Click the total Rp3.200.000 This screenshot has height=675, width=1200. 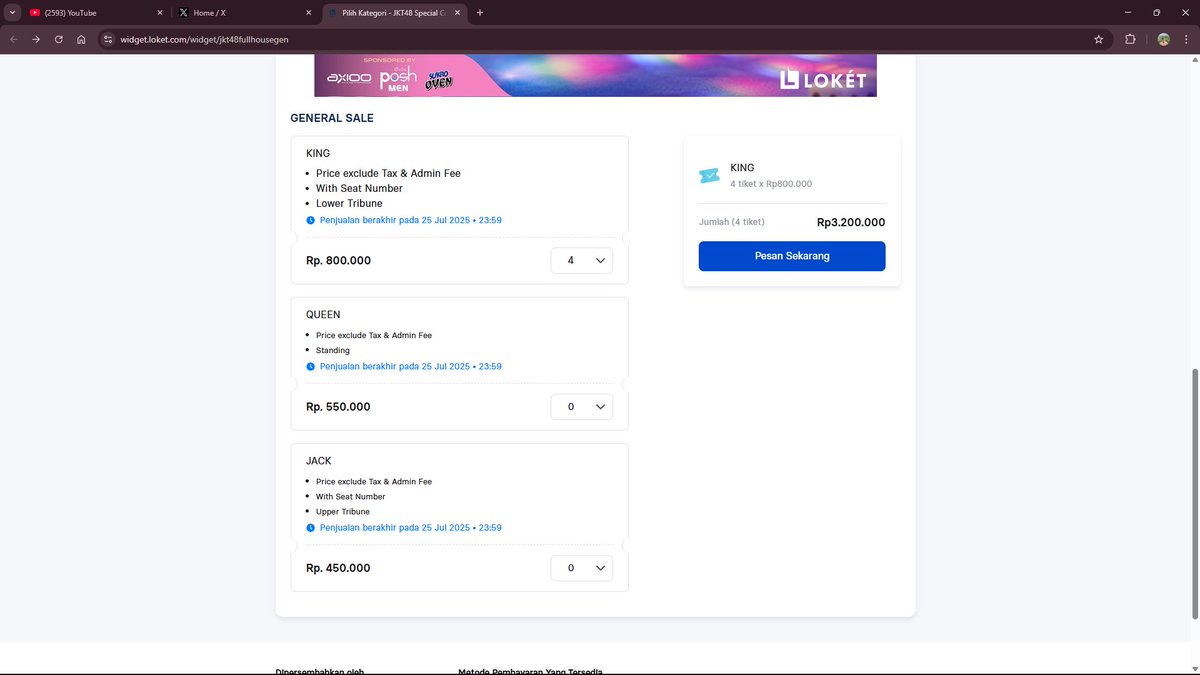(851, 223)
